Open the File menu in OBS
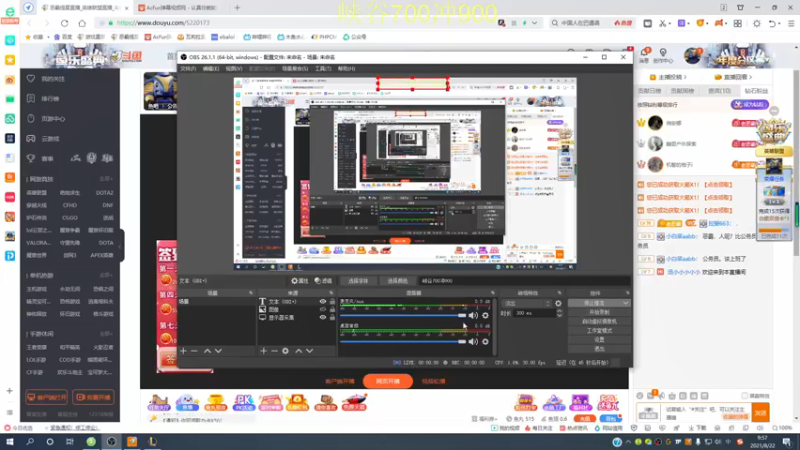The height and width of the screenshot is (450, 800). pyautogui.click(x=188, y=68)
